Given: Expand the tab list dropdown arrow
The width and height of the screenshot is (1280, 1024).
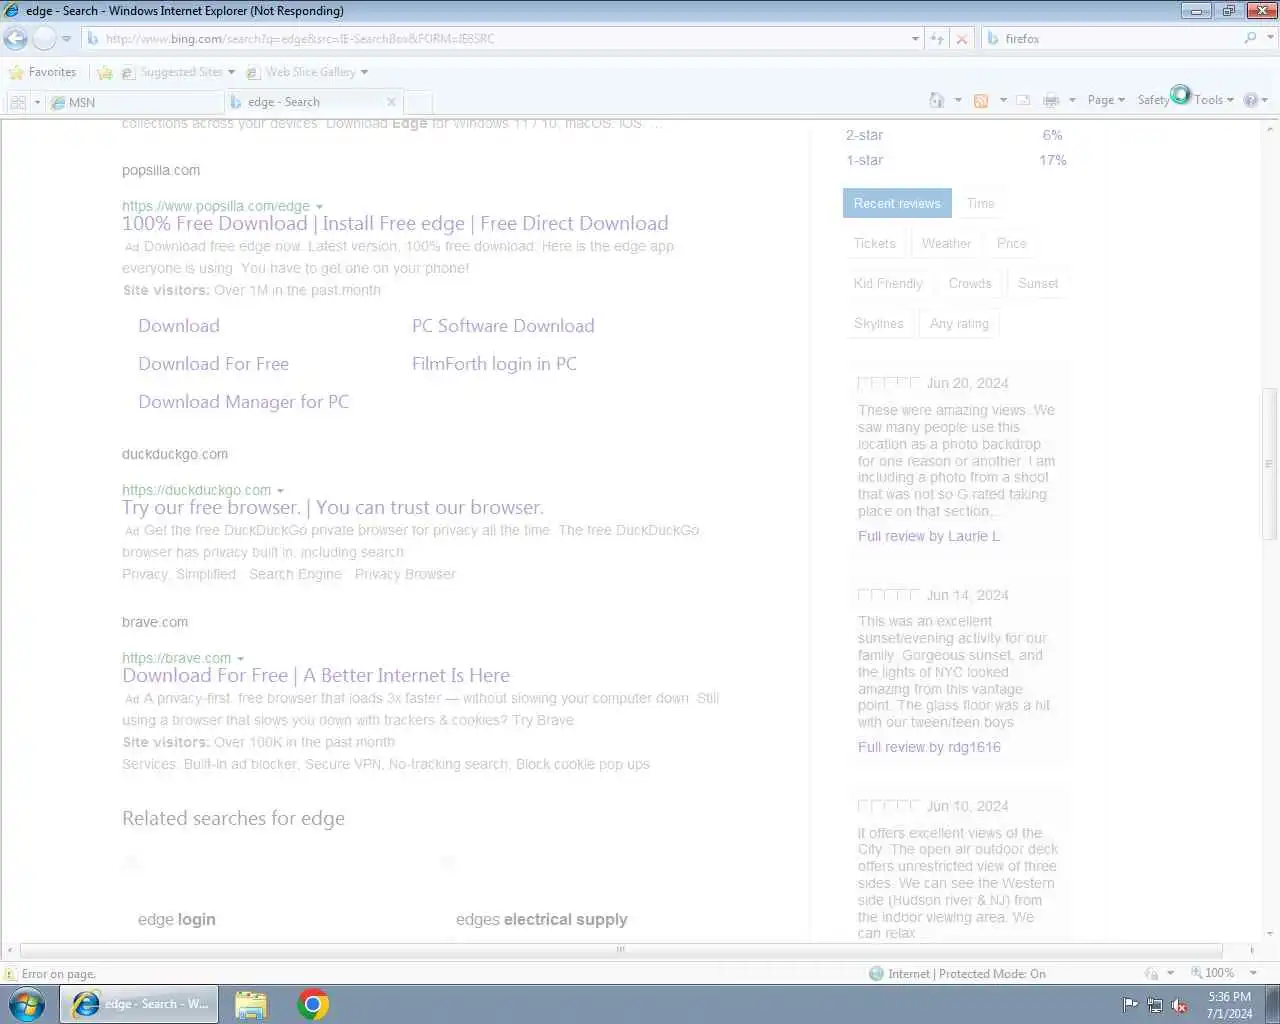Looking at the screenshot, I should [x=38, y=102].
